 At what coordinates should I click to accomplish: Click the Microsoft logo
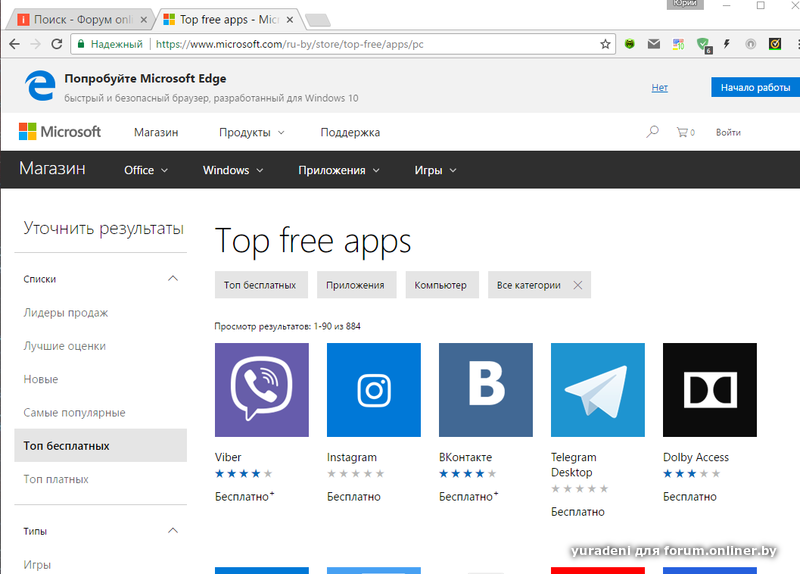tap(60, 132)
